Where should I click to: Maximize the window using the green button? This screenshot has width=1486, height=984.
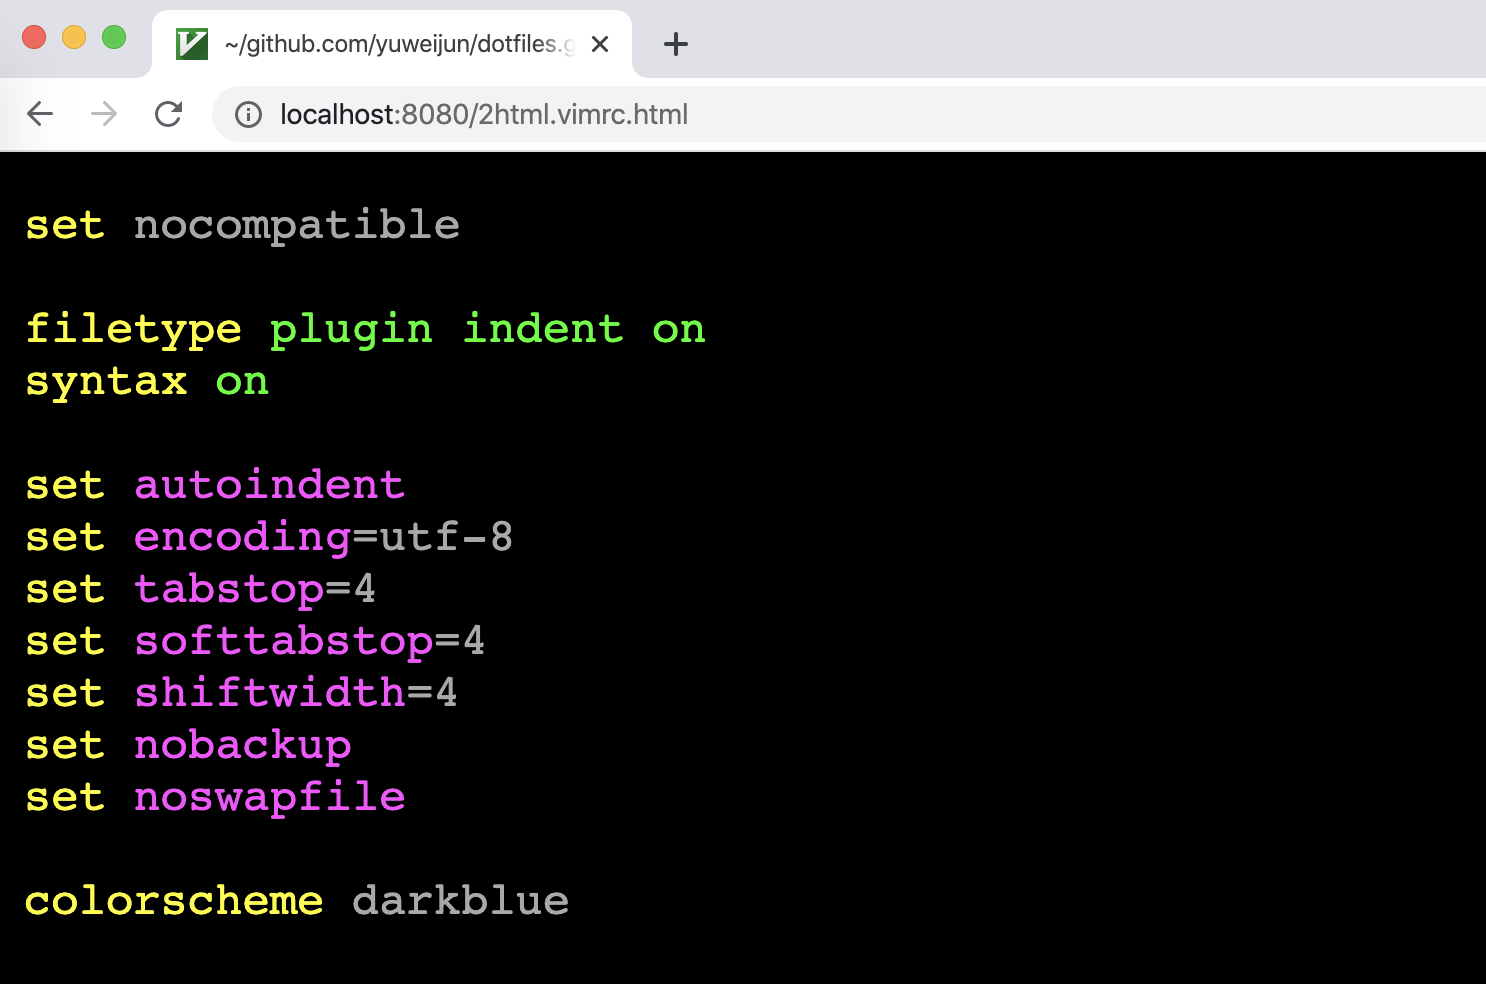click(114, 37)
